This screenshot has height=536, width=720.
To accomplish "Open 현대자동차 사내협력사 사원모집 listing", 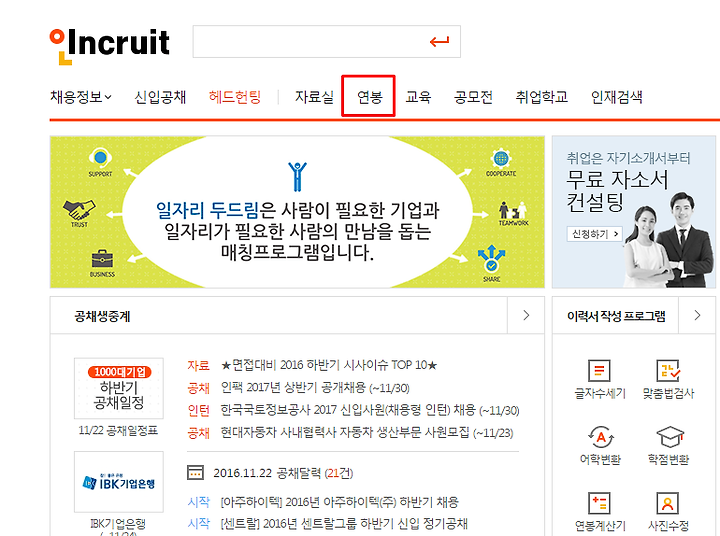I will tap(366, 433).
